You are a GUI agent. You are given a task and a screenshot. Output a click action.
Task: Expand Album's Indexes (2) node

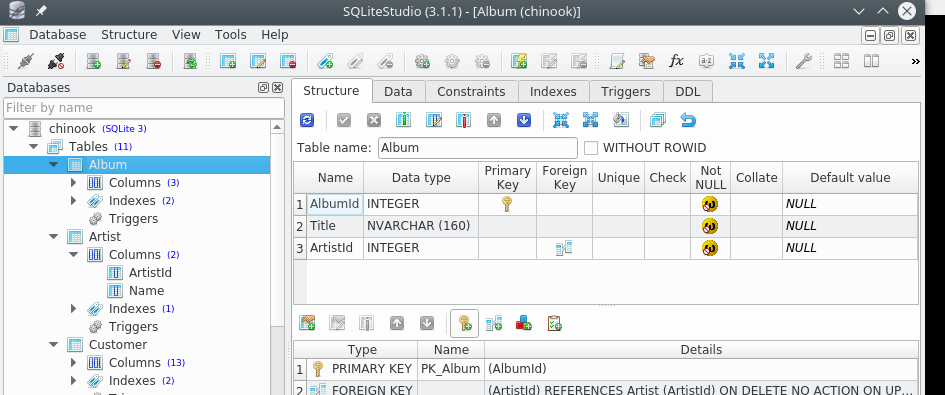pos(74,200)
